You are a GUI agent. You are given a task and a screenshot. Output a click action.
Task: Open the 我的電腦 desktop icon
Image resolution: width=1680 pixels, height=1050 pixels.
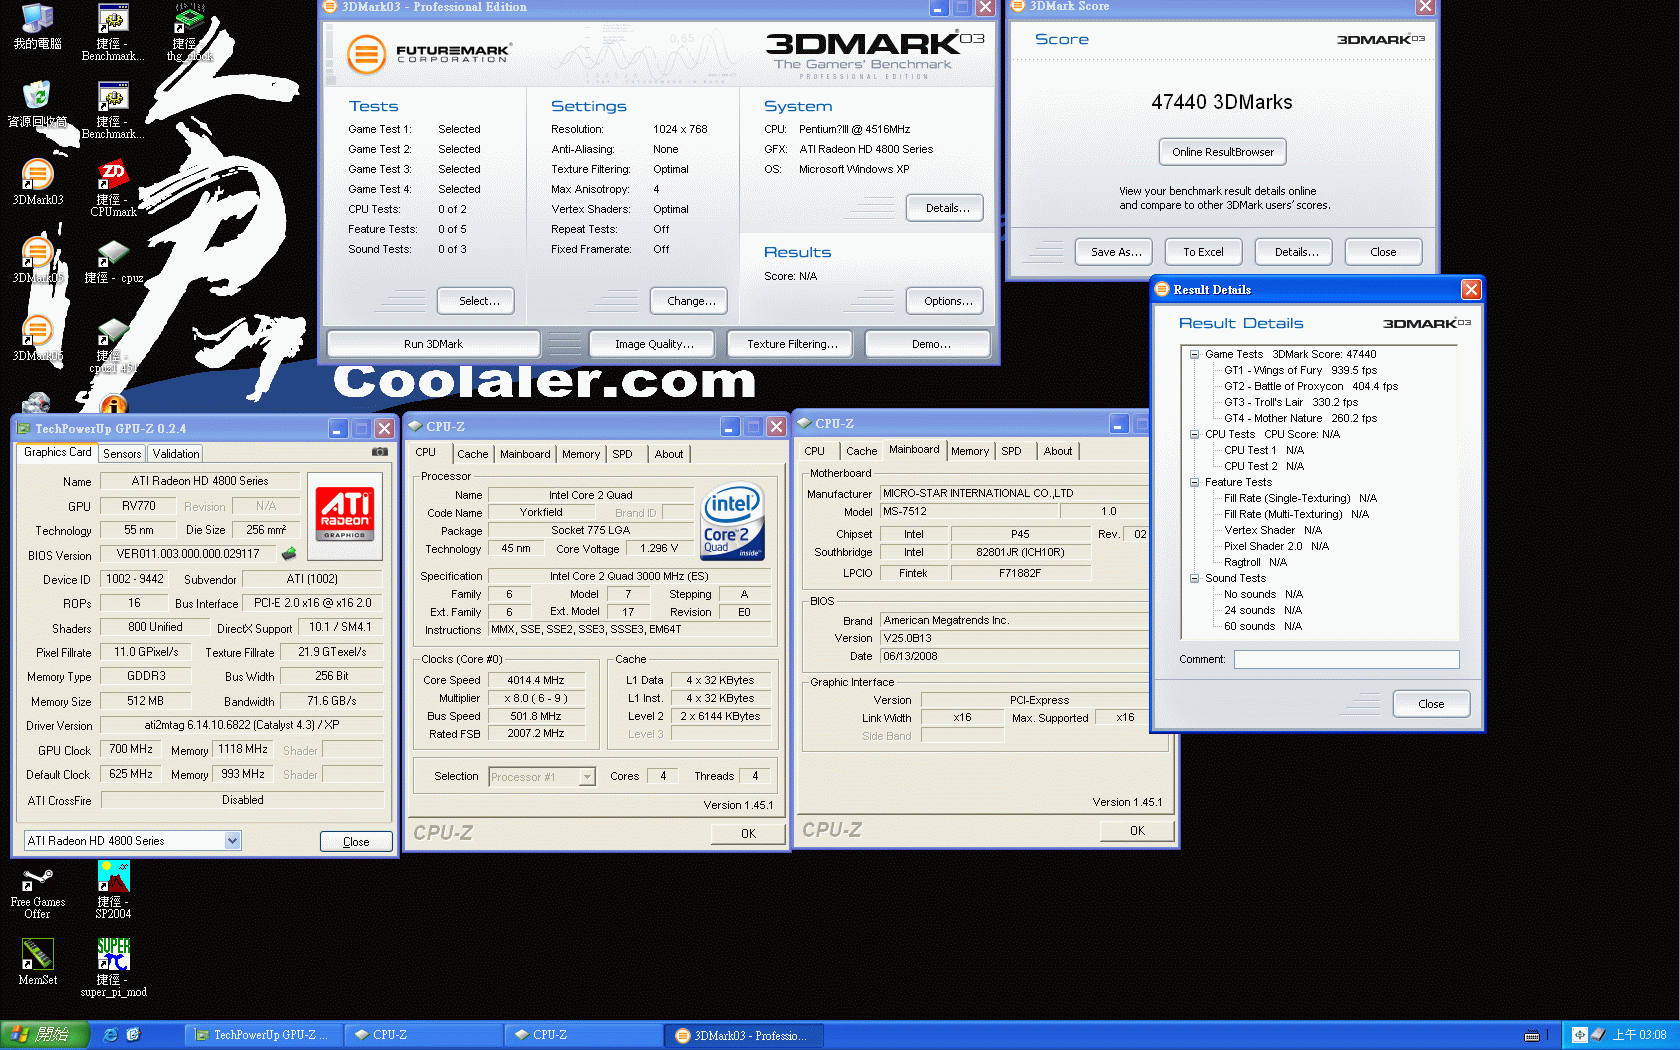[37, 26]
